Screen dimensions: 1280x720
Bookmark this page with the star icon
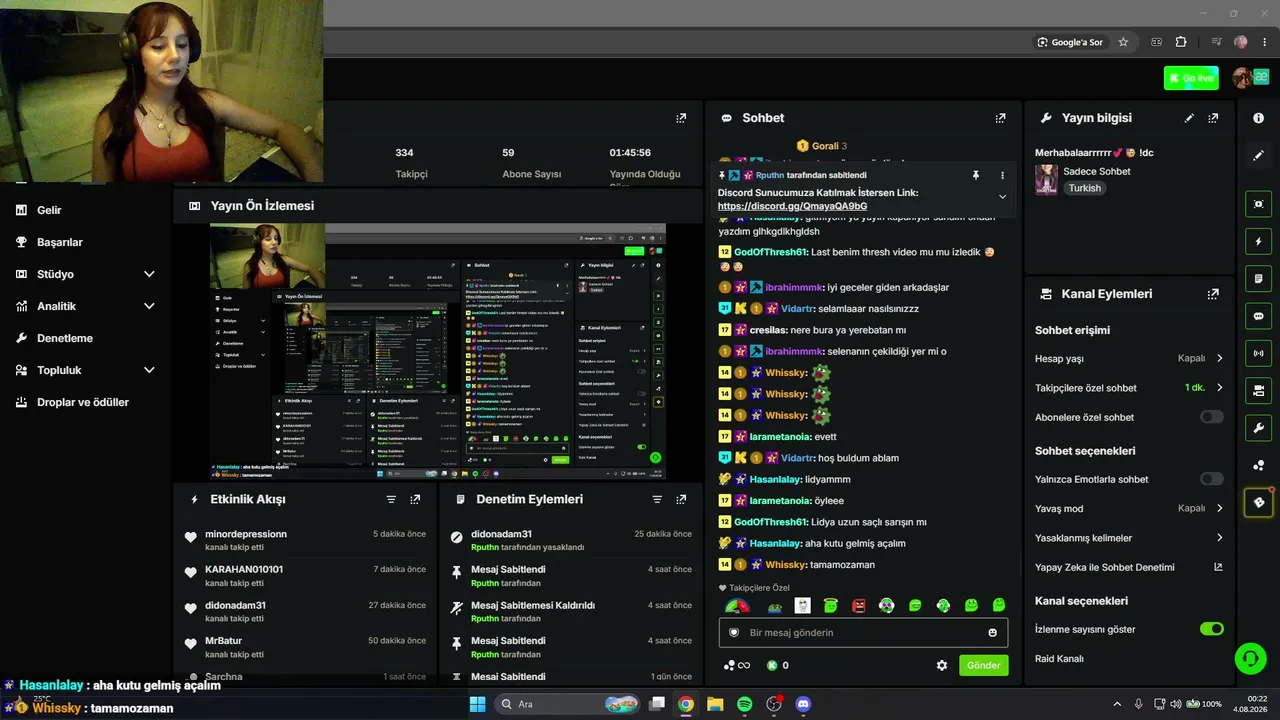coord(1123,42)
